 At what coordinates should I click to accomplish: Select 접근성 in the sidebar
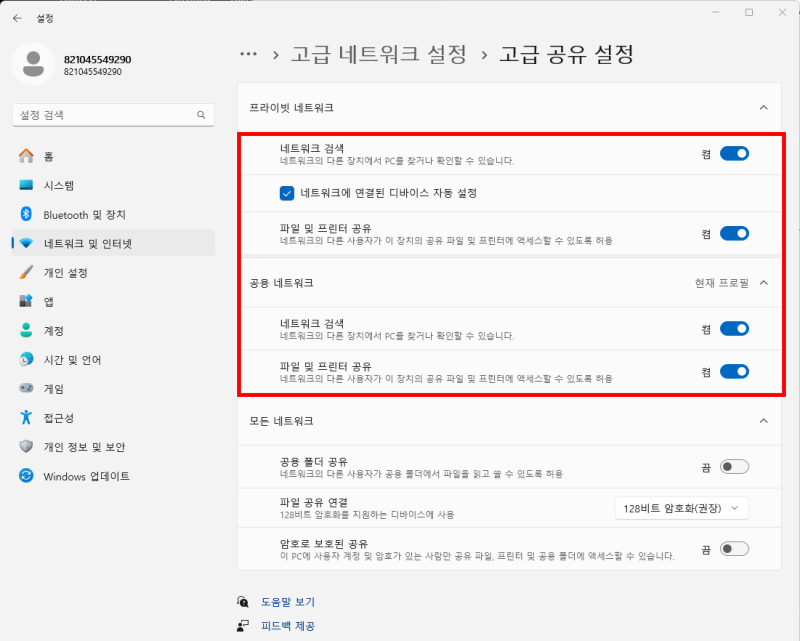click(113, 417)
